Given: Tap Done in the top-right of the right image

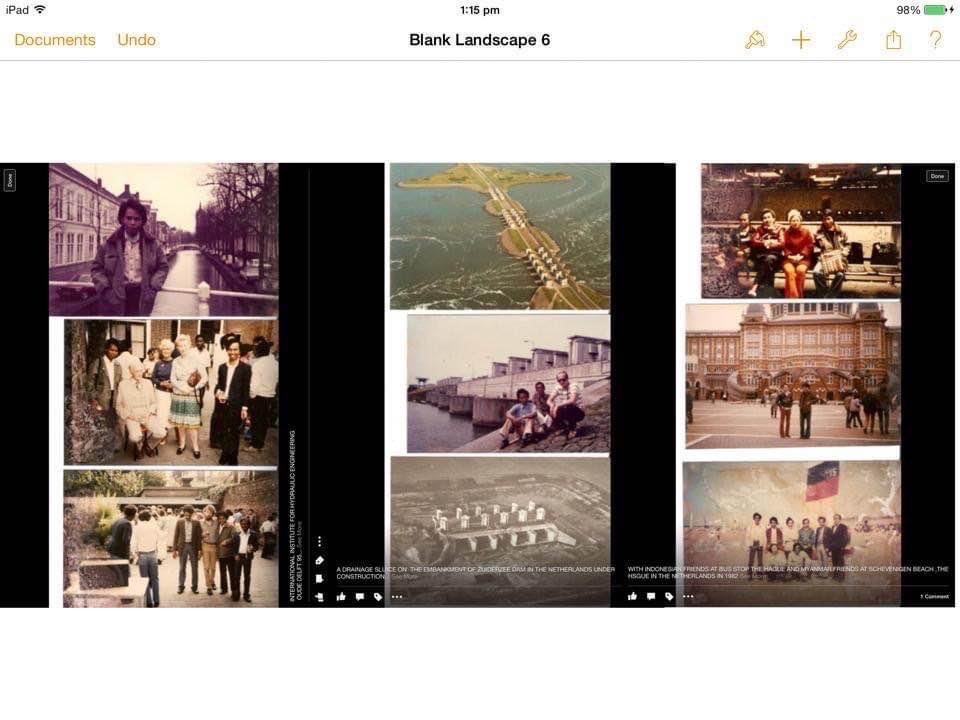Looking at the screenshot, I should tap(937, 176).
